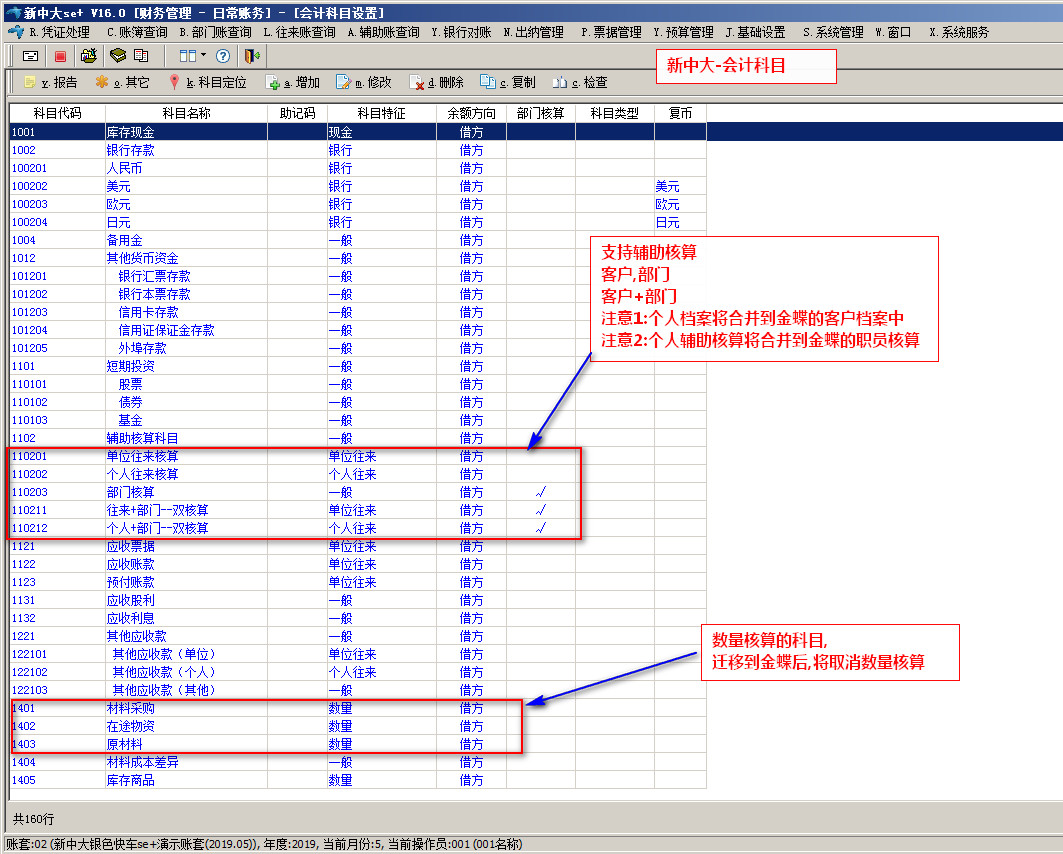
Task: Click the blue question mark help icon
Action: (x=223, y=56)
